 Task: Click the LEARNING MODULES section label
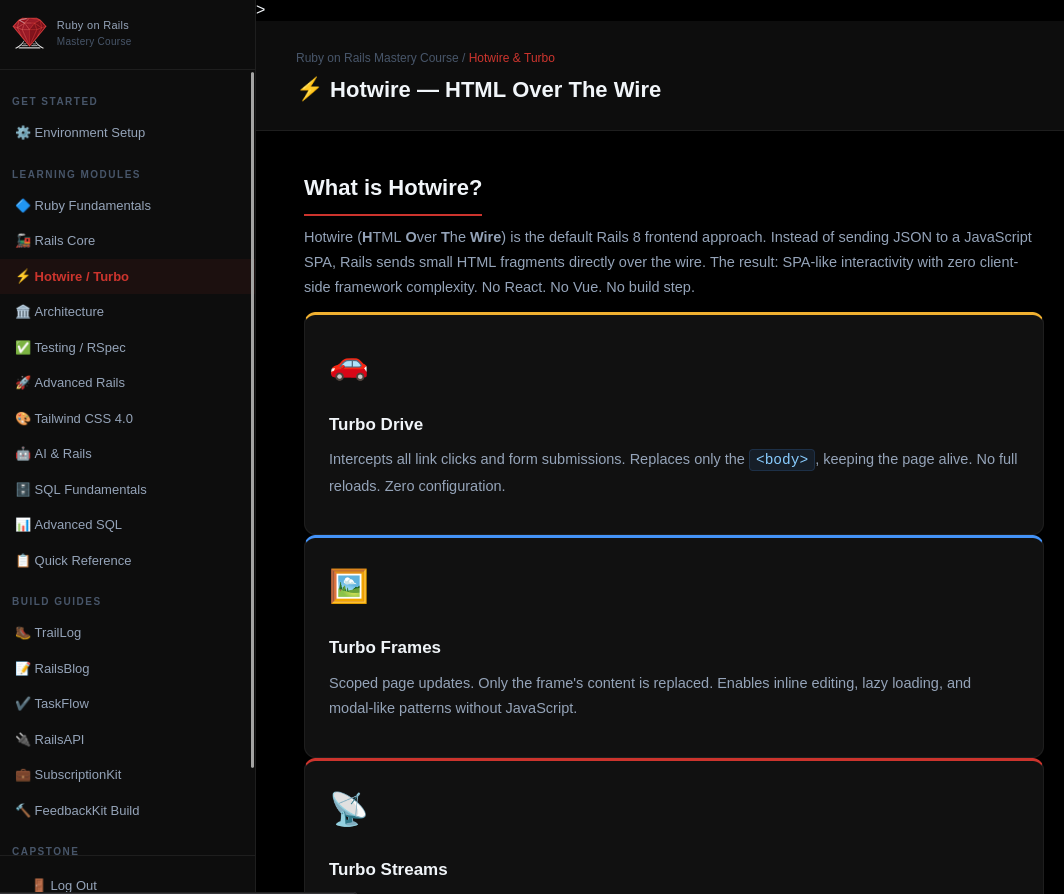tap(76, 174)
